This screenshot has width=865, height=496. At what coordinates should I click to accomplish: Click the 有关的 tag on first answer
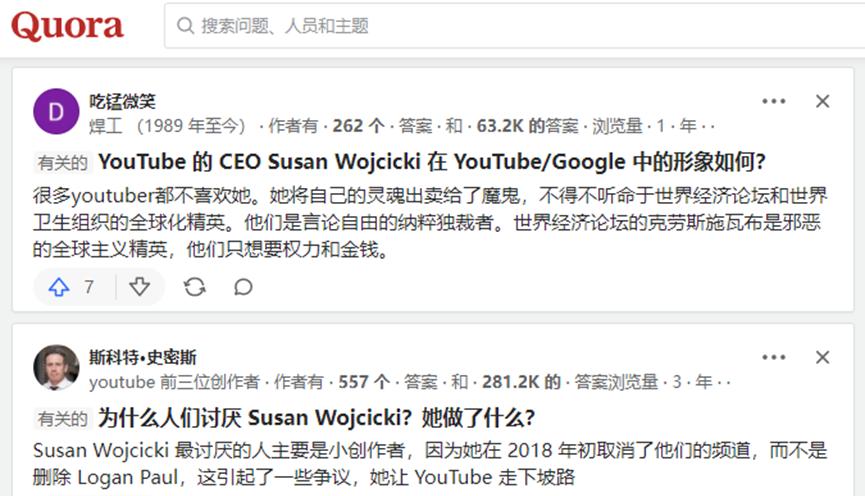(x=62, y=163)
